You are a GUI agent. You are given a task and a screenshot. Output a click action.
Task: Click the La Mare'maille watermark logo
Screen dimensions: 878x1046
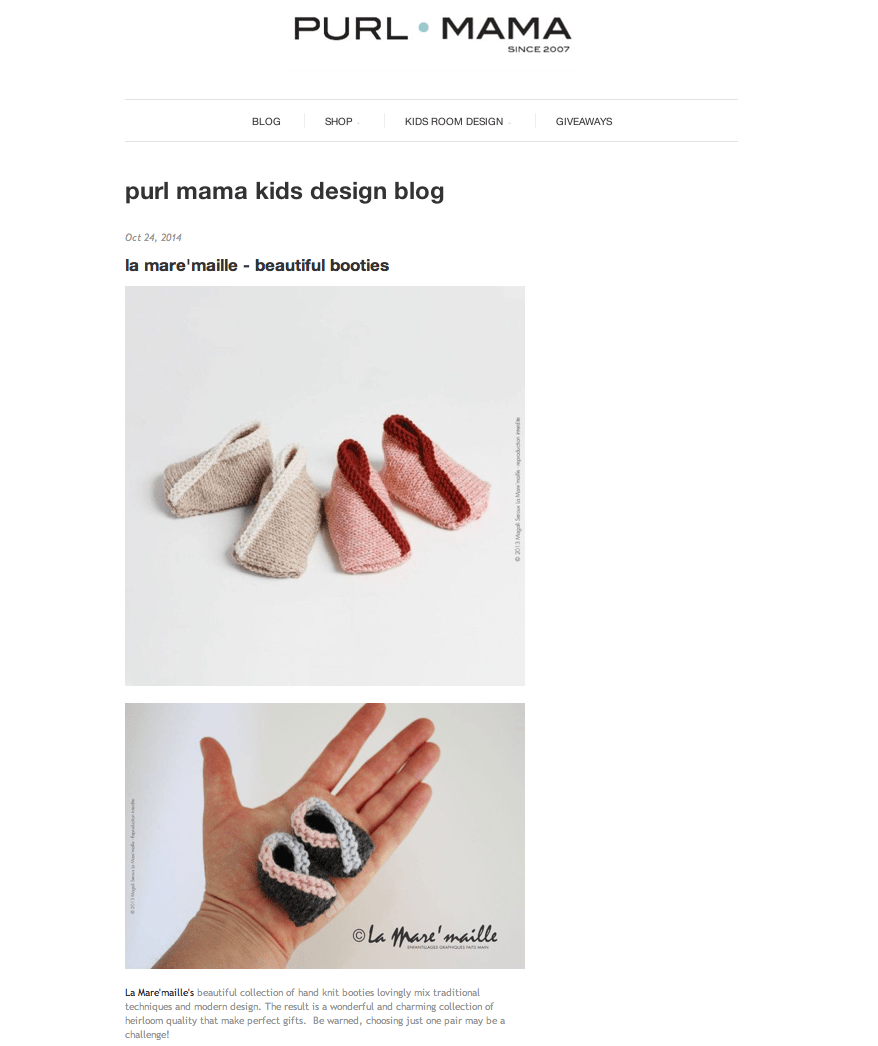click(424, 935)
